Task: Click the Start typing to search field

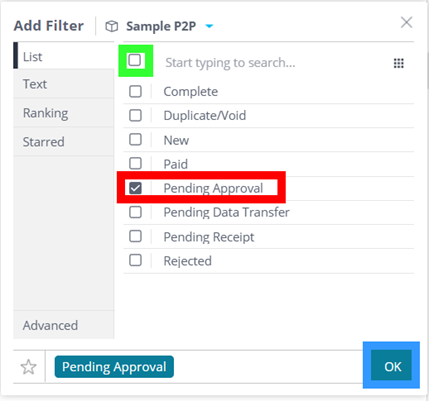Action: point(273,63)
